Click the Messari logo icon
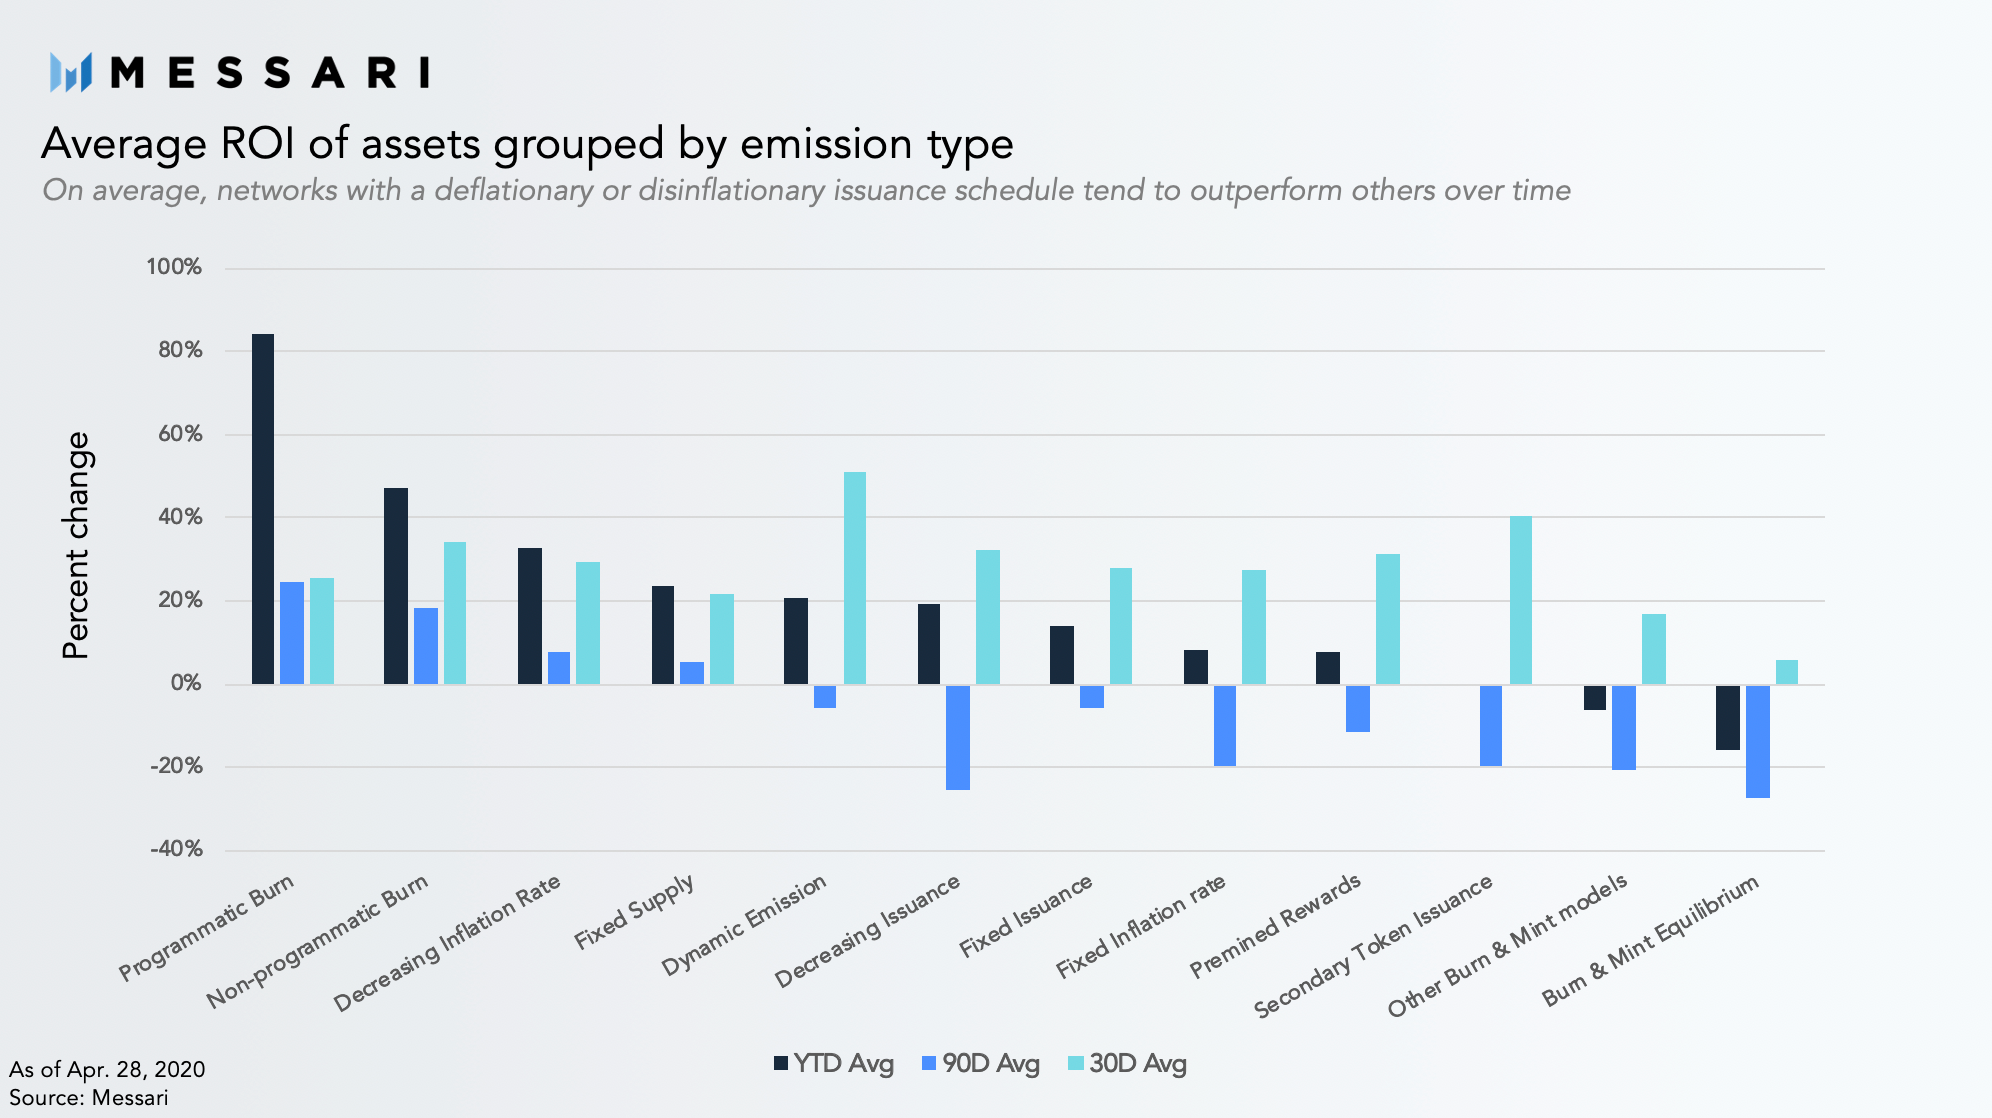Screen dimensions: 1992x1118 pos(71,72)
